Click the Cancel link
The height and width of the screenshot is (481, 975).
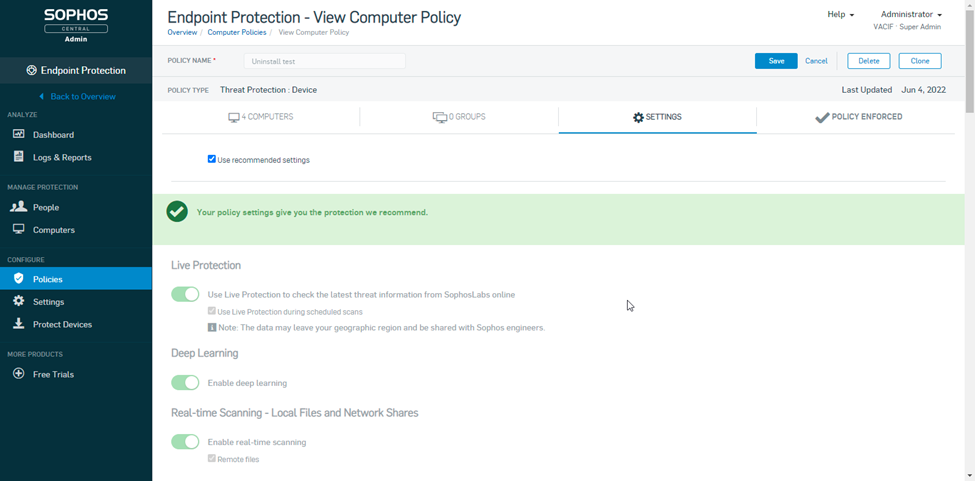pyautogui.click(x=816, y=61)
